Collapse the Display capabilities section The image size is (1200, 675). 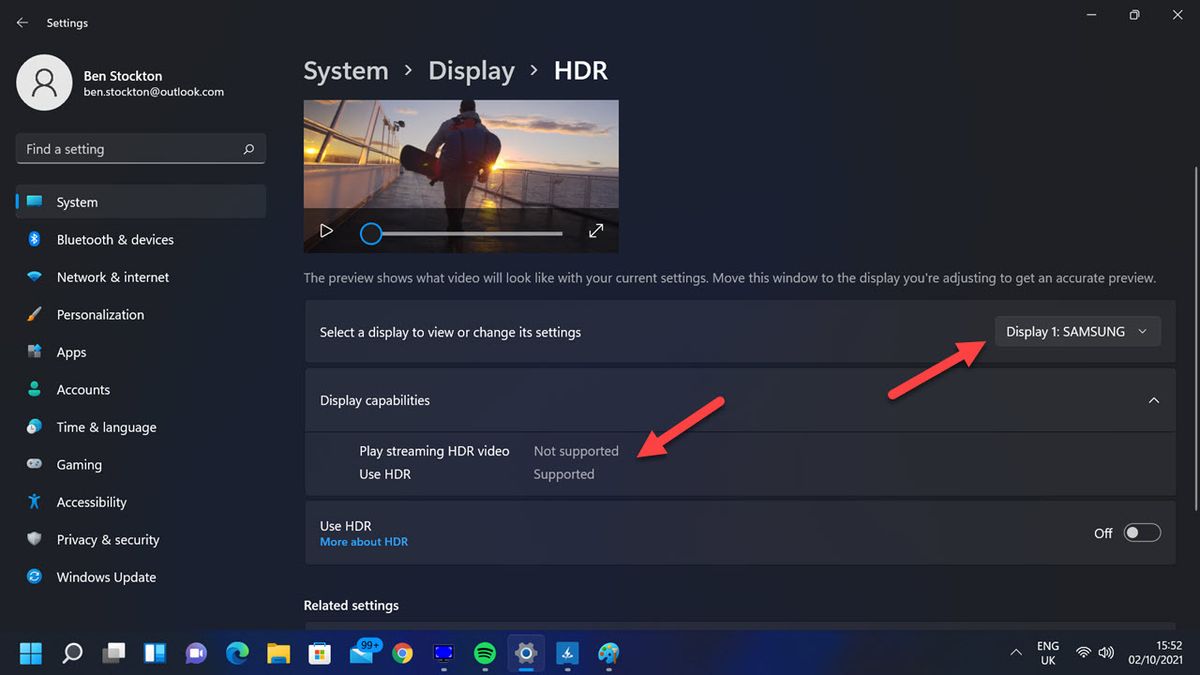point(1154,400)
